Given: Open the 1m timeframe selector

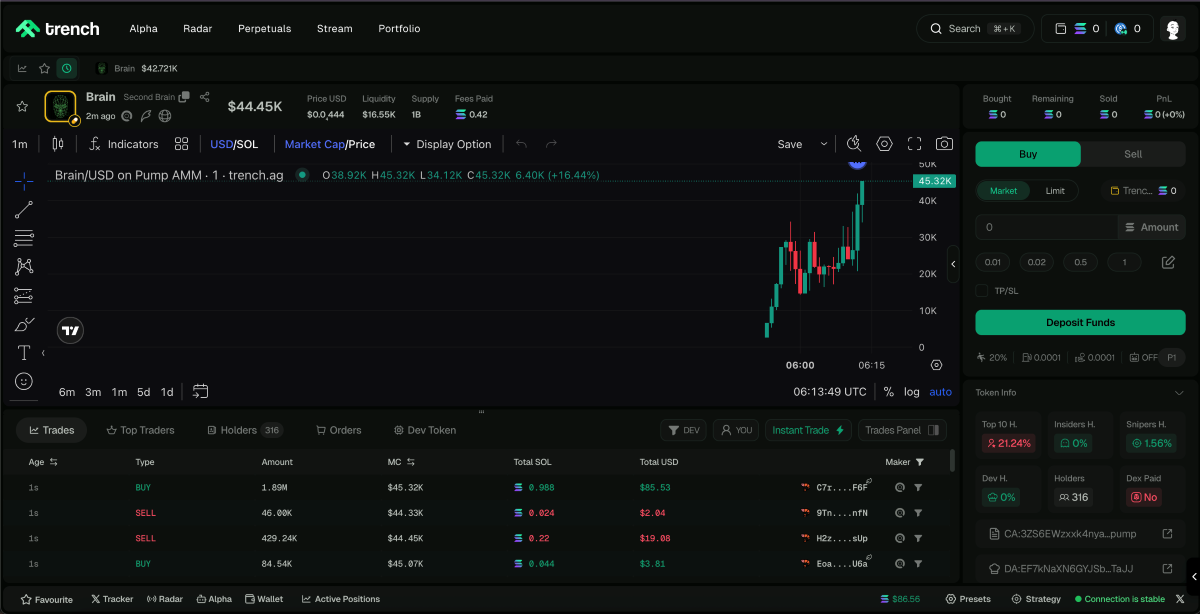Looking at the screenshot, I should [x=20, y=144].
